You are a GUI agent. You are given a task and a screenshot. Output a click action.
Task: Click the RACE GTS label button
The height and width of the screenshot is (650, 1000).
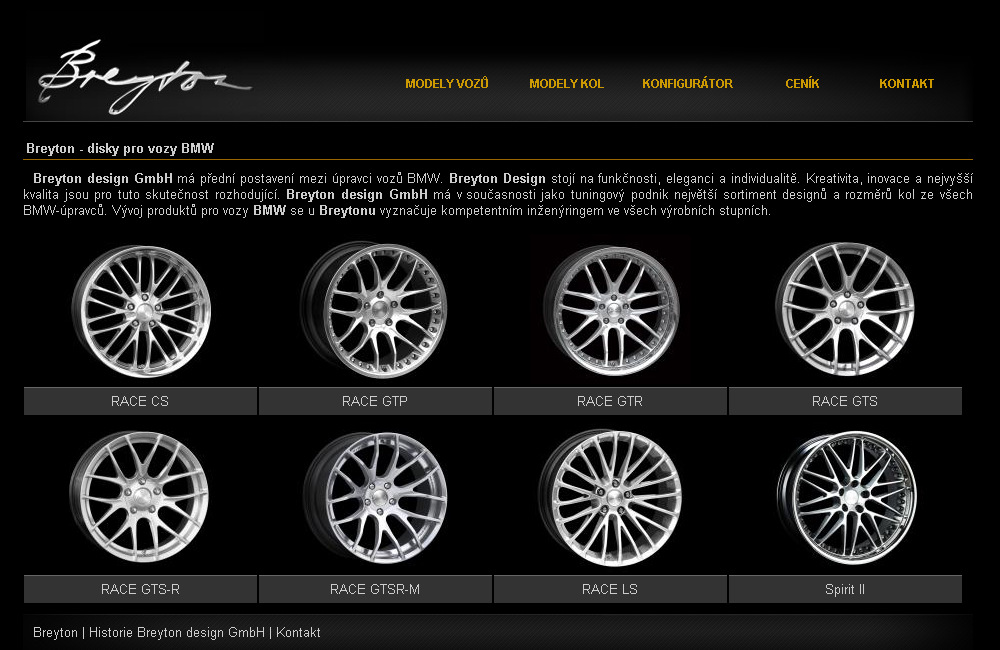coord(845,401)
